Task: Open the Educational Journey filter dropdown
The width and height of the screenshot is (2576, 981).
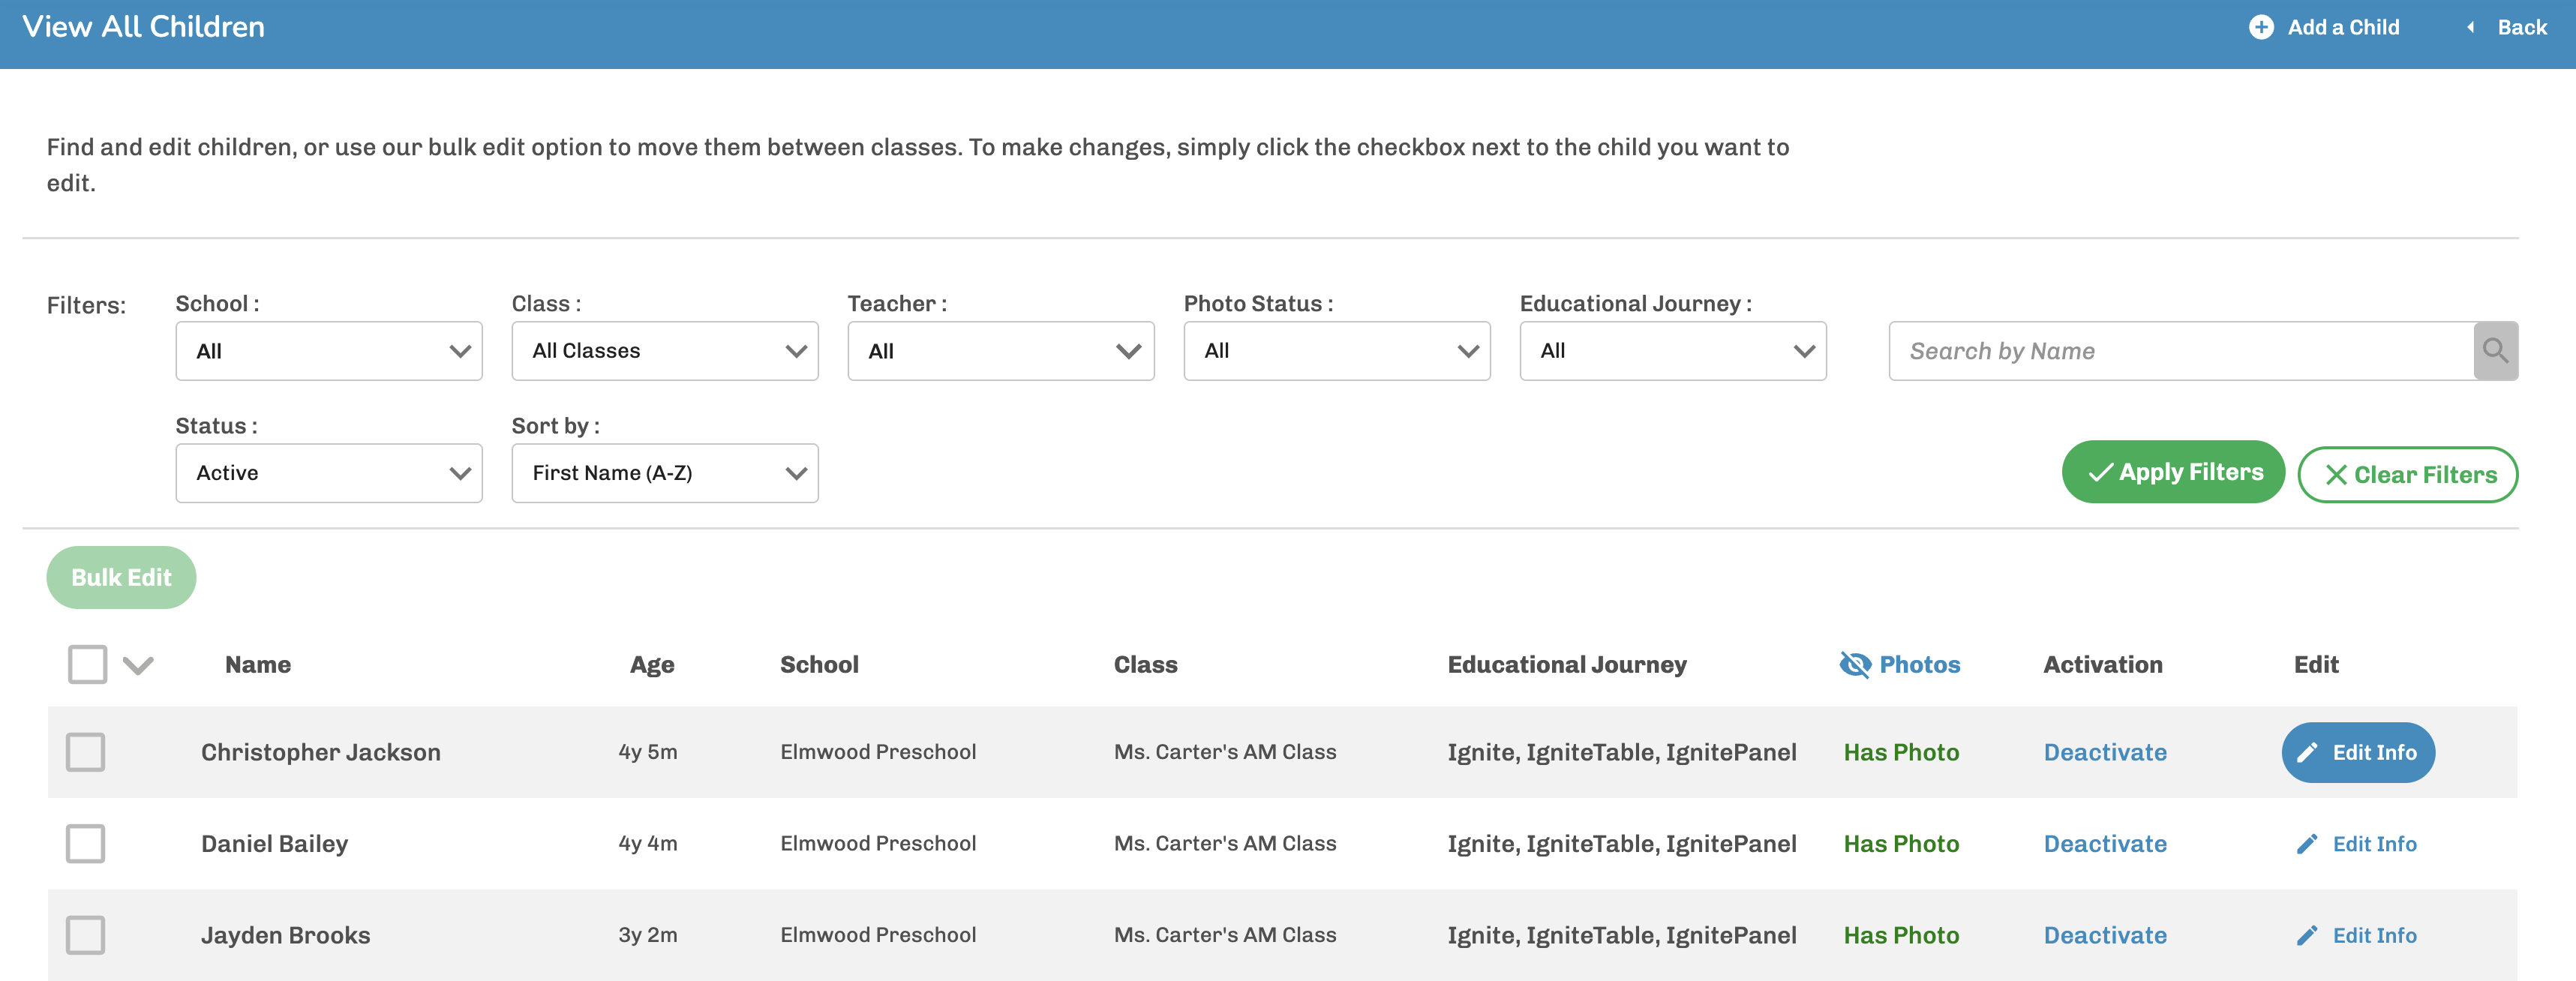Action: [x=1673, y=351]
